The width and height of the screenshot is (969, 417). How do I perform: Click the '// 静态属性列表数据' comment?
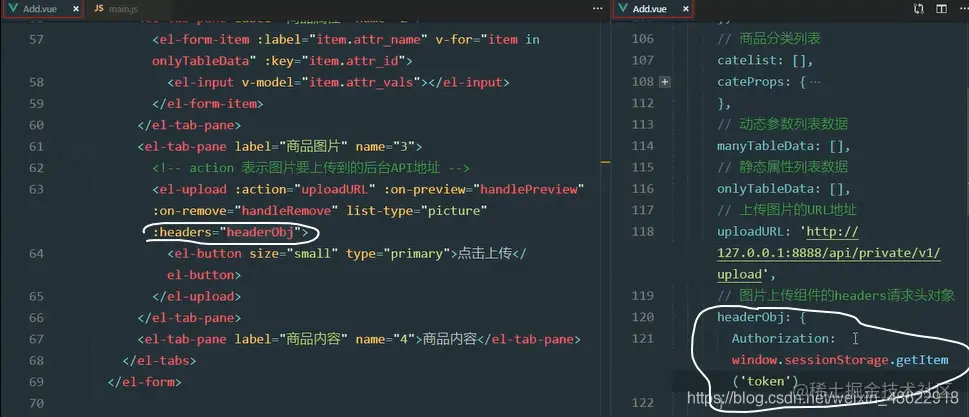coord(782,167)
